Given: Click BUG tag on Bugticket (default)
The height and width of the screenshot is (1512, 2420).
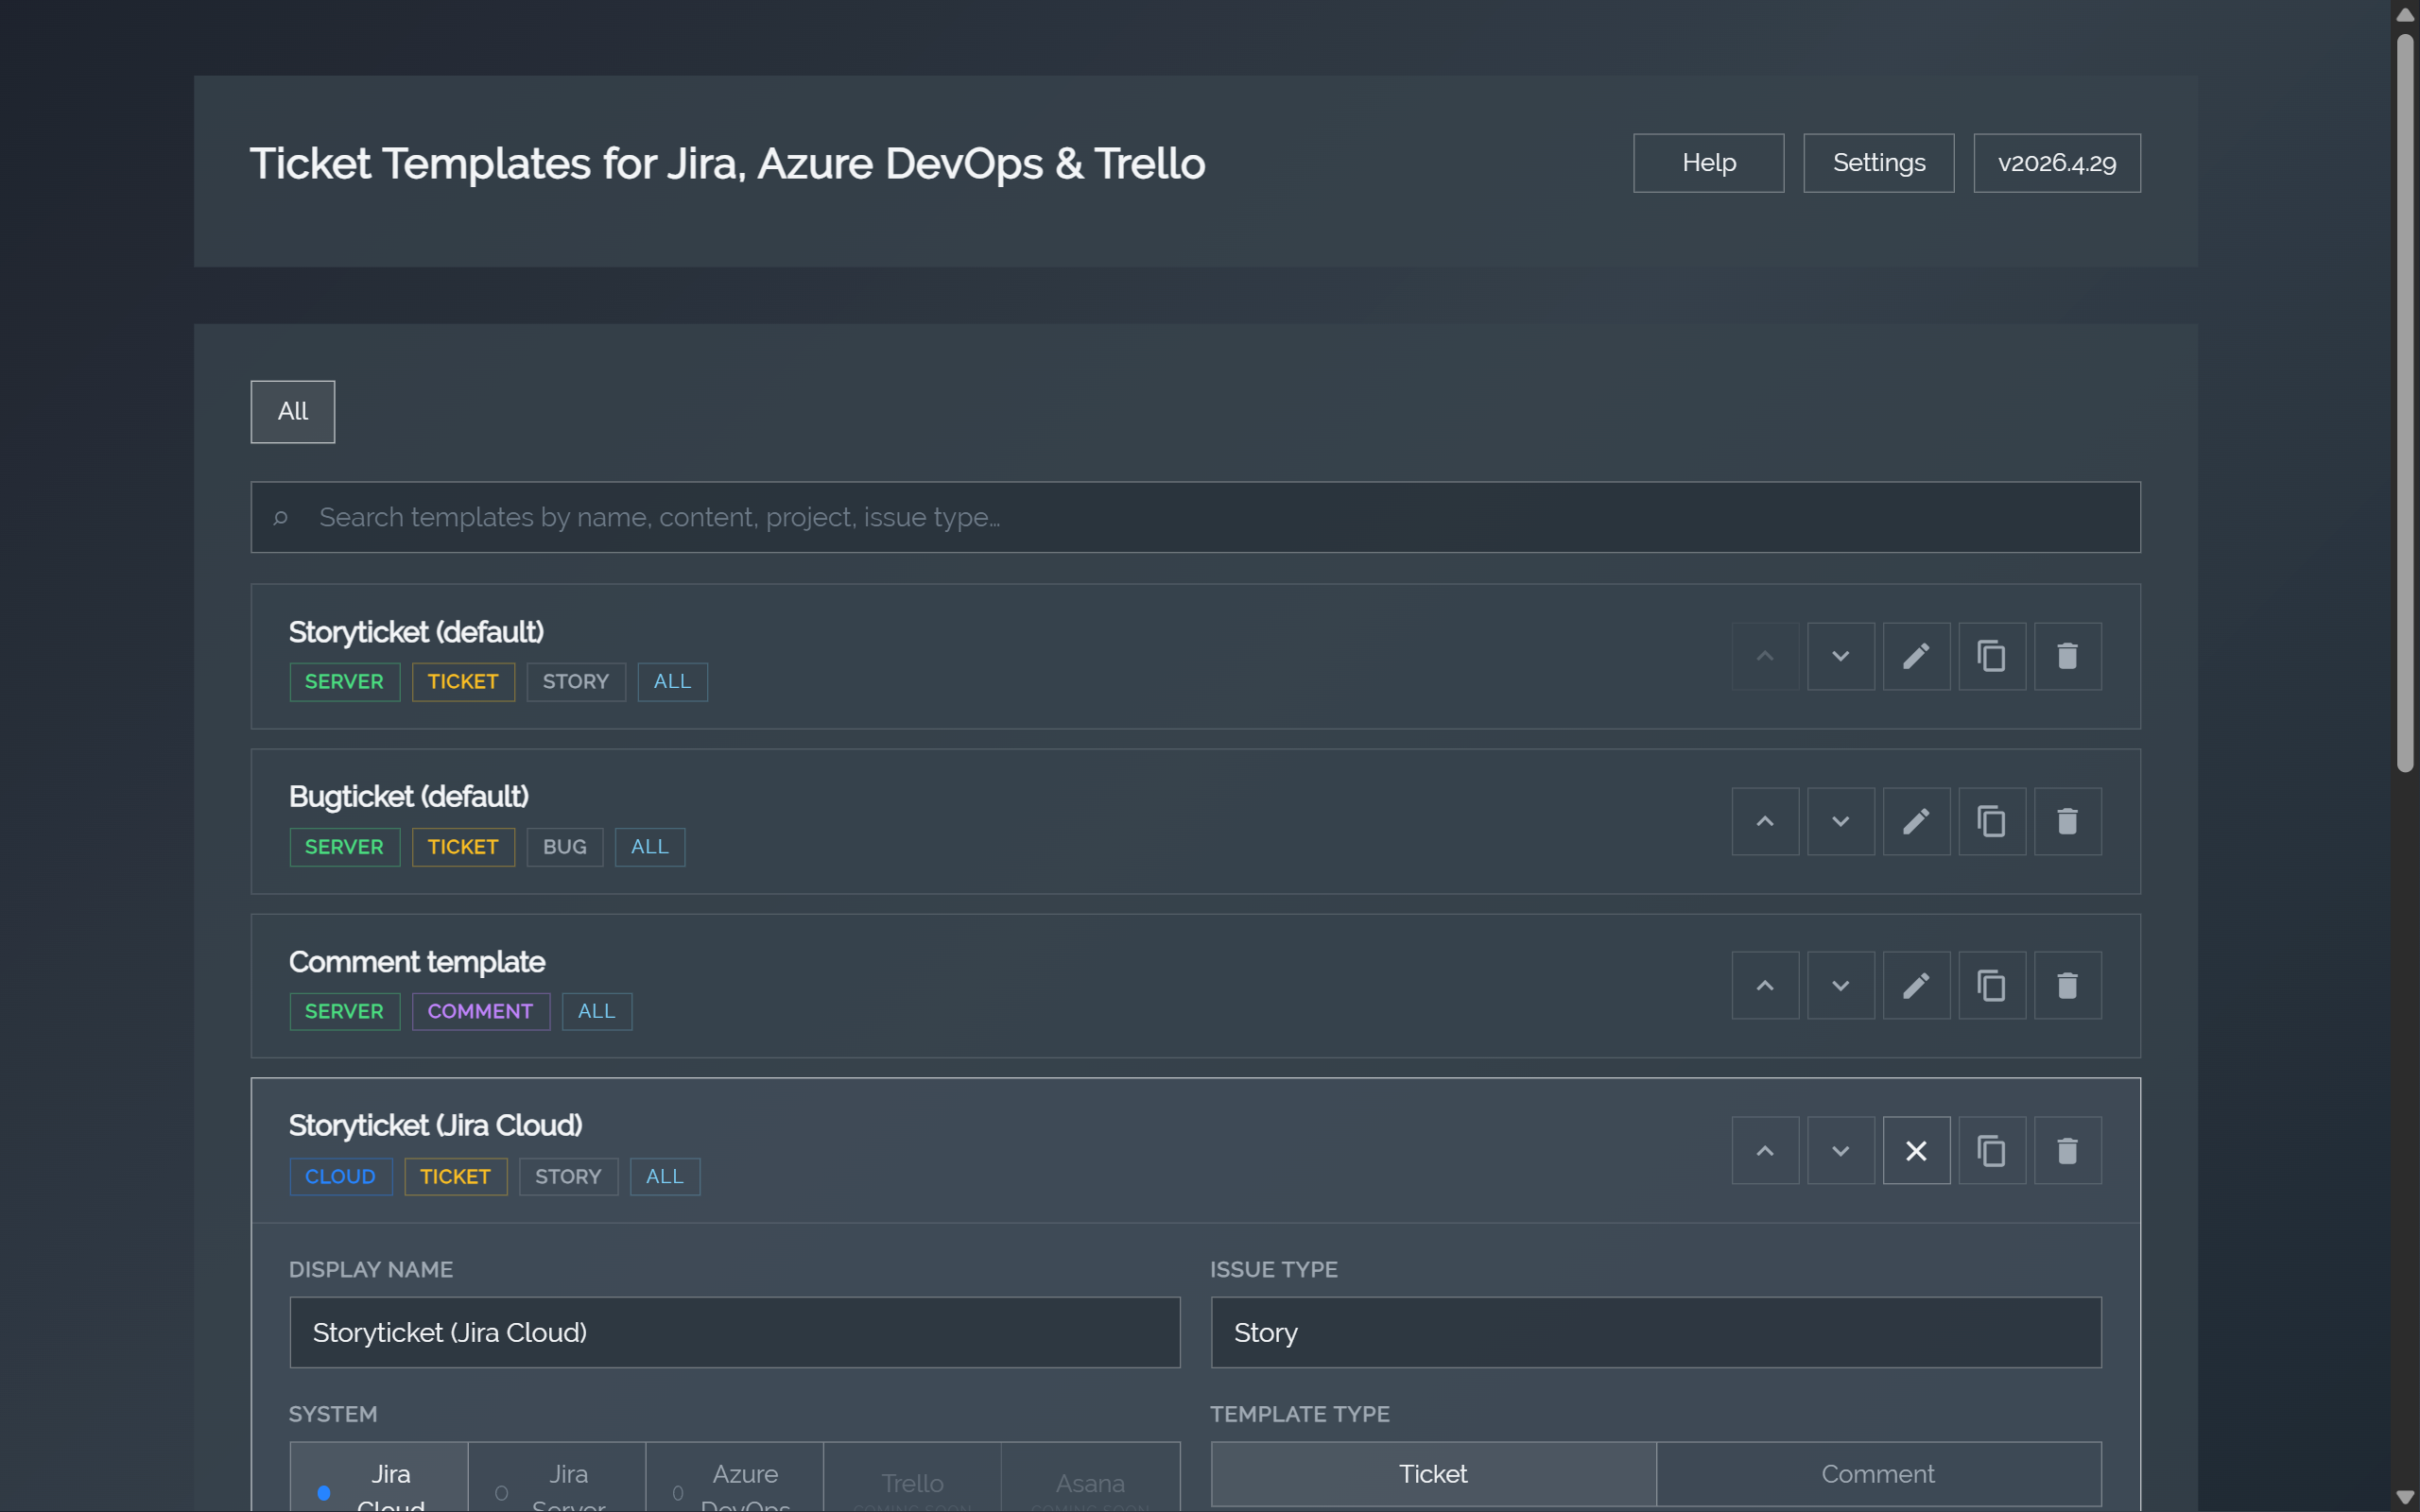Looking at the screenshot, I should pos(564,846).
